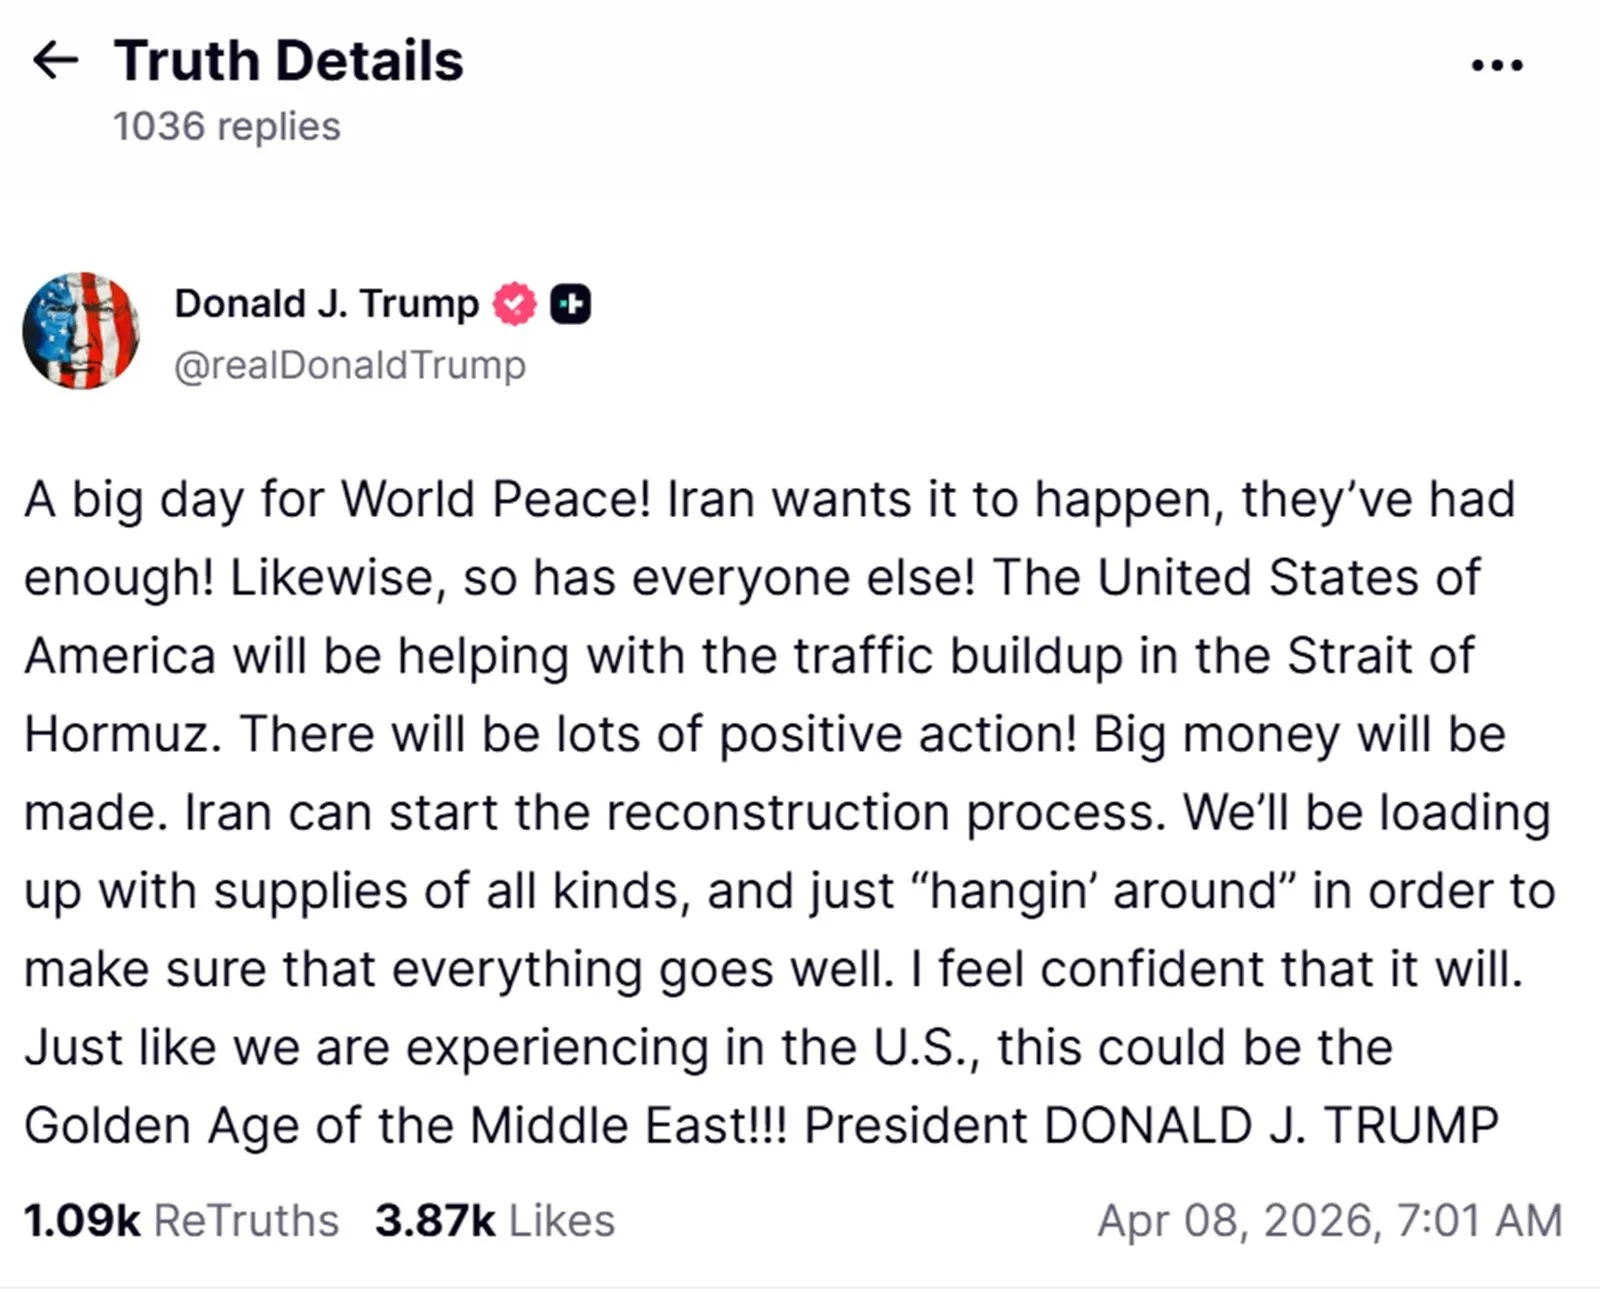Click the 'President DONALD J. TRUMP' signature
This screenshot has height=1292, width=1600.
tap(1151, 1126)
